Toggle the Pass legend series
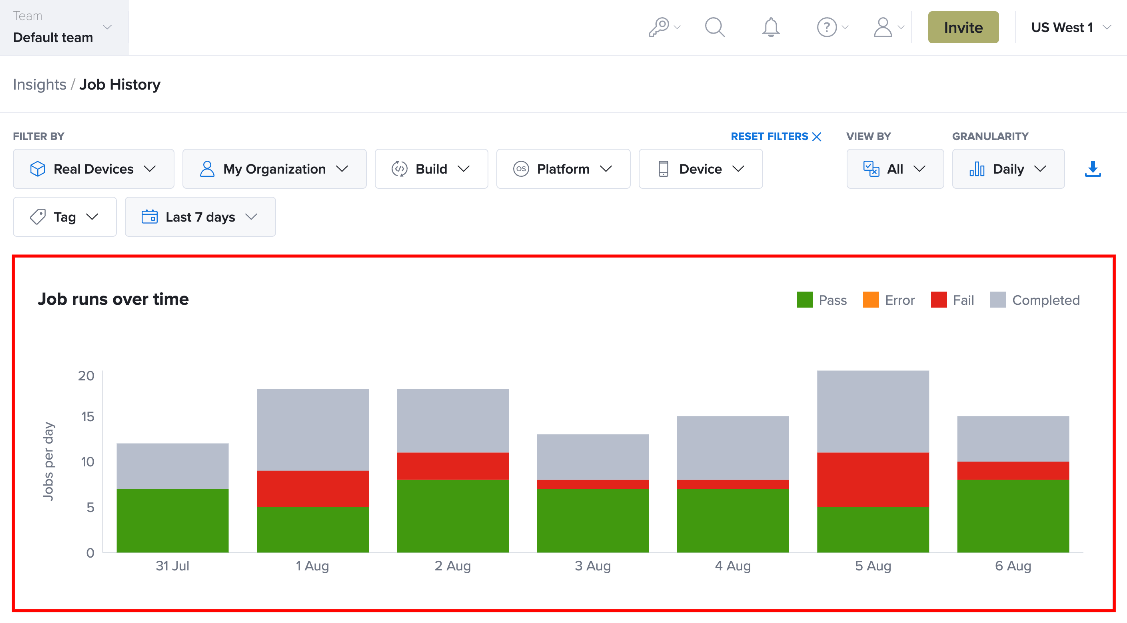The image size is (1127, 623). point(822,300)
